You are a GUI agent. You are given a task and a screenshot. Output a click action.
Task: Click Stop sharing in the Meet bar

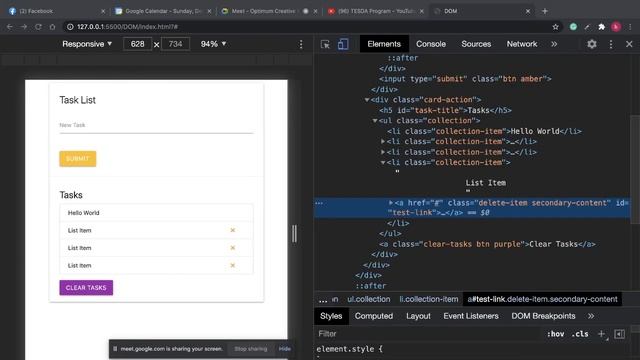click(x=251, y=349)
